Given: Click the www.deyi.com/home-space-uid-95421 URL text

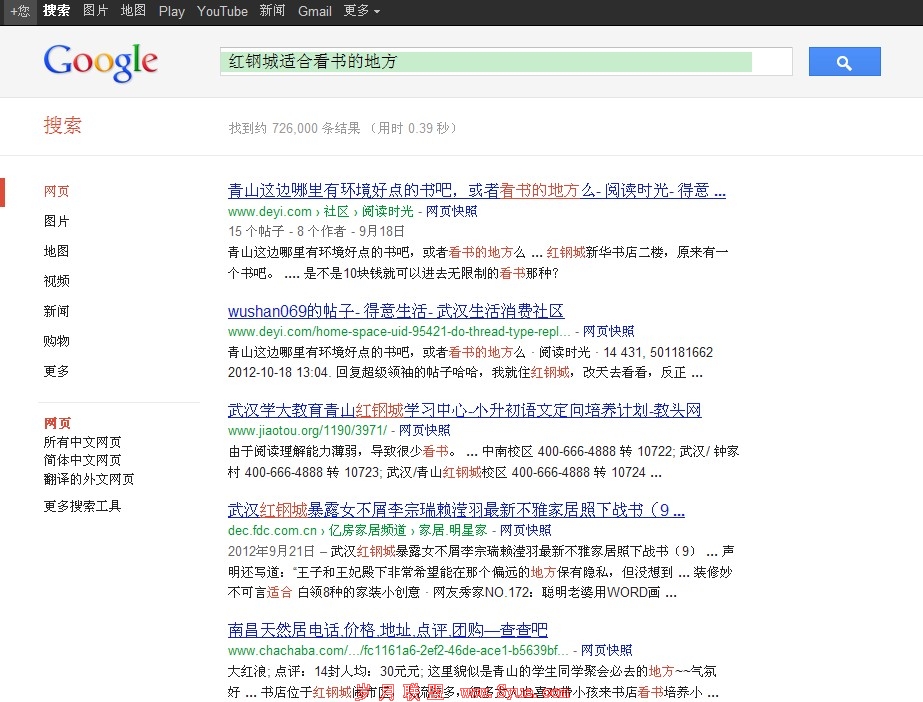Looking at the screenshot, I should tap(399, 331).
